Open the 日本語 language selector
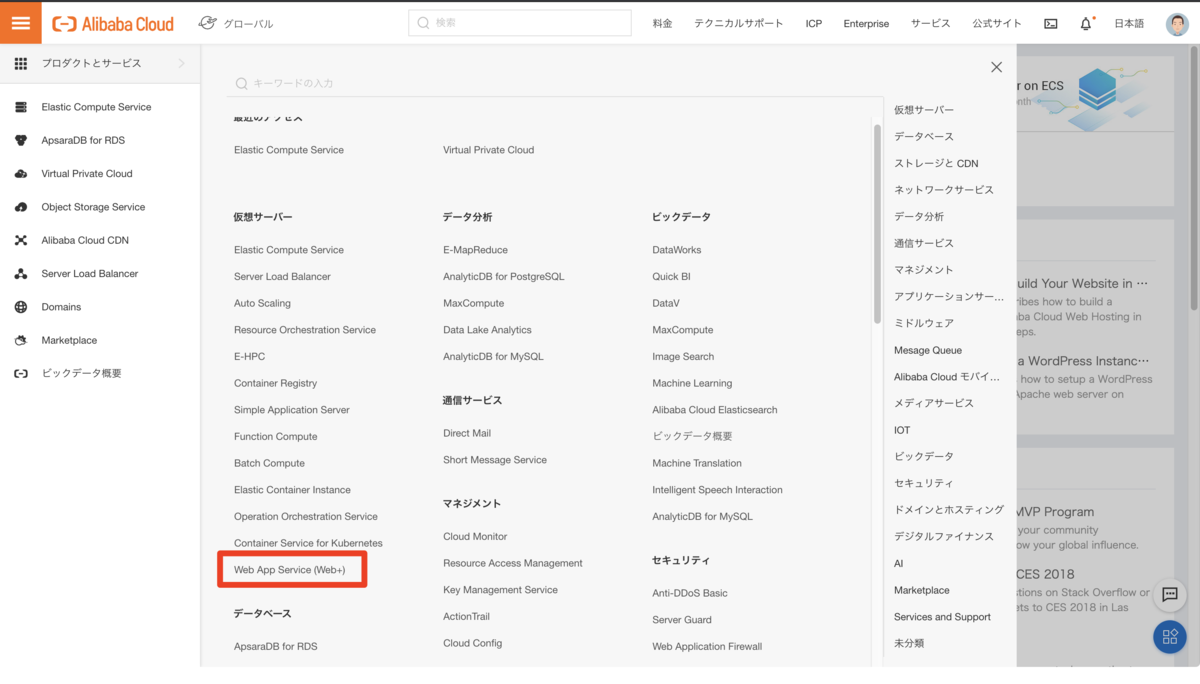The width and height of the screenshot is (1200, 684). tap(1129, 23)
